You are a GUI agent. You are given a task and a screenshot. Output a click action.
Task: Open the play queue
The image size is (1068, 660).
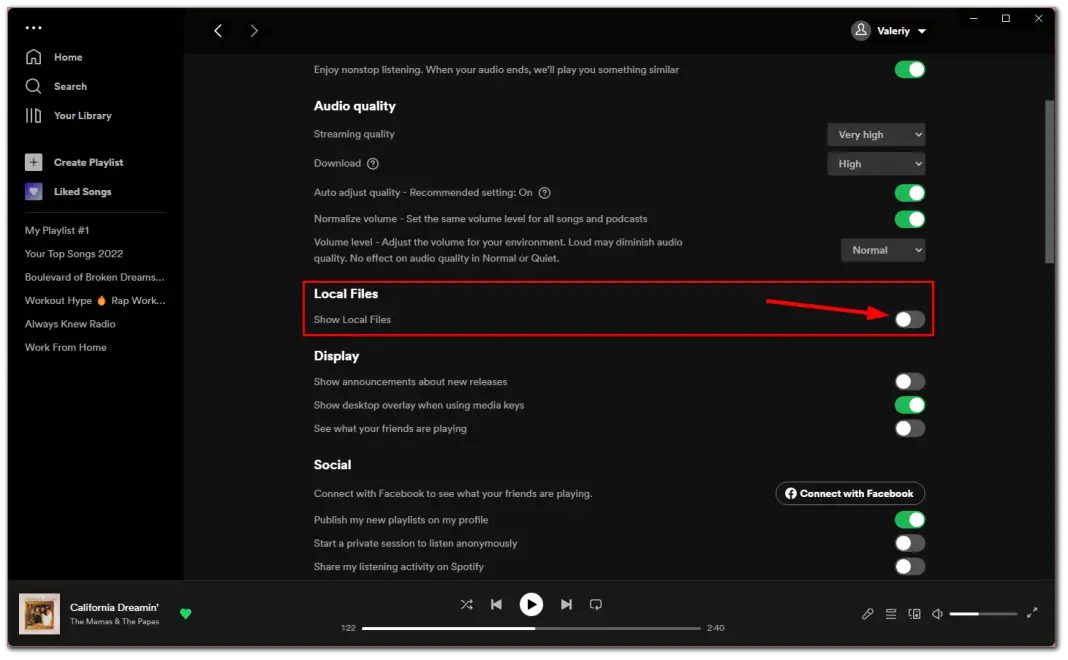tap(890, 614)
